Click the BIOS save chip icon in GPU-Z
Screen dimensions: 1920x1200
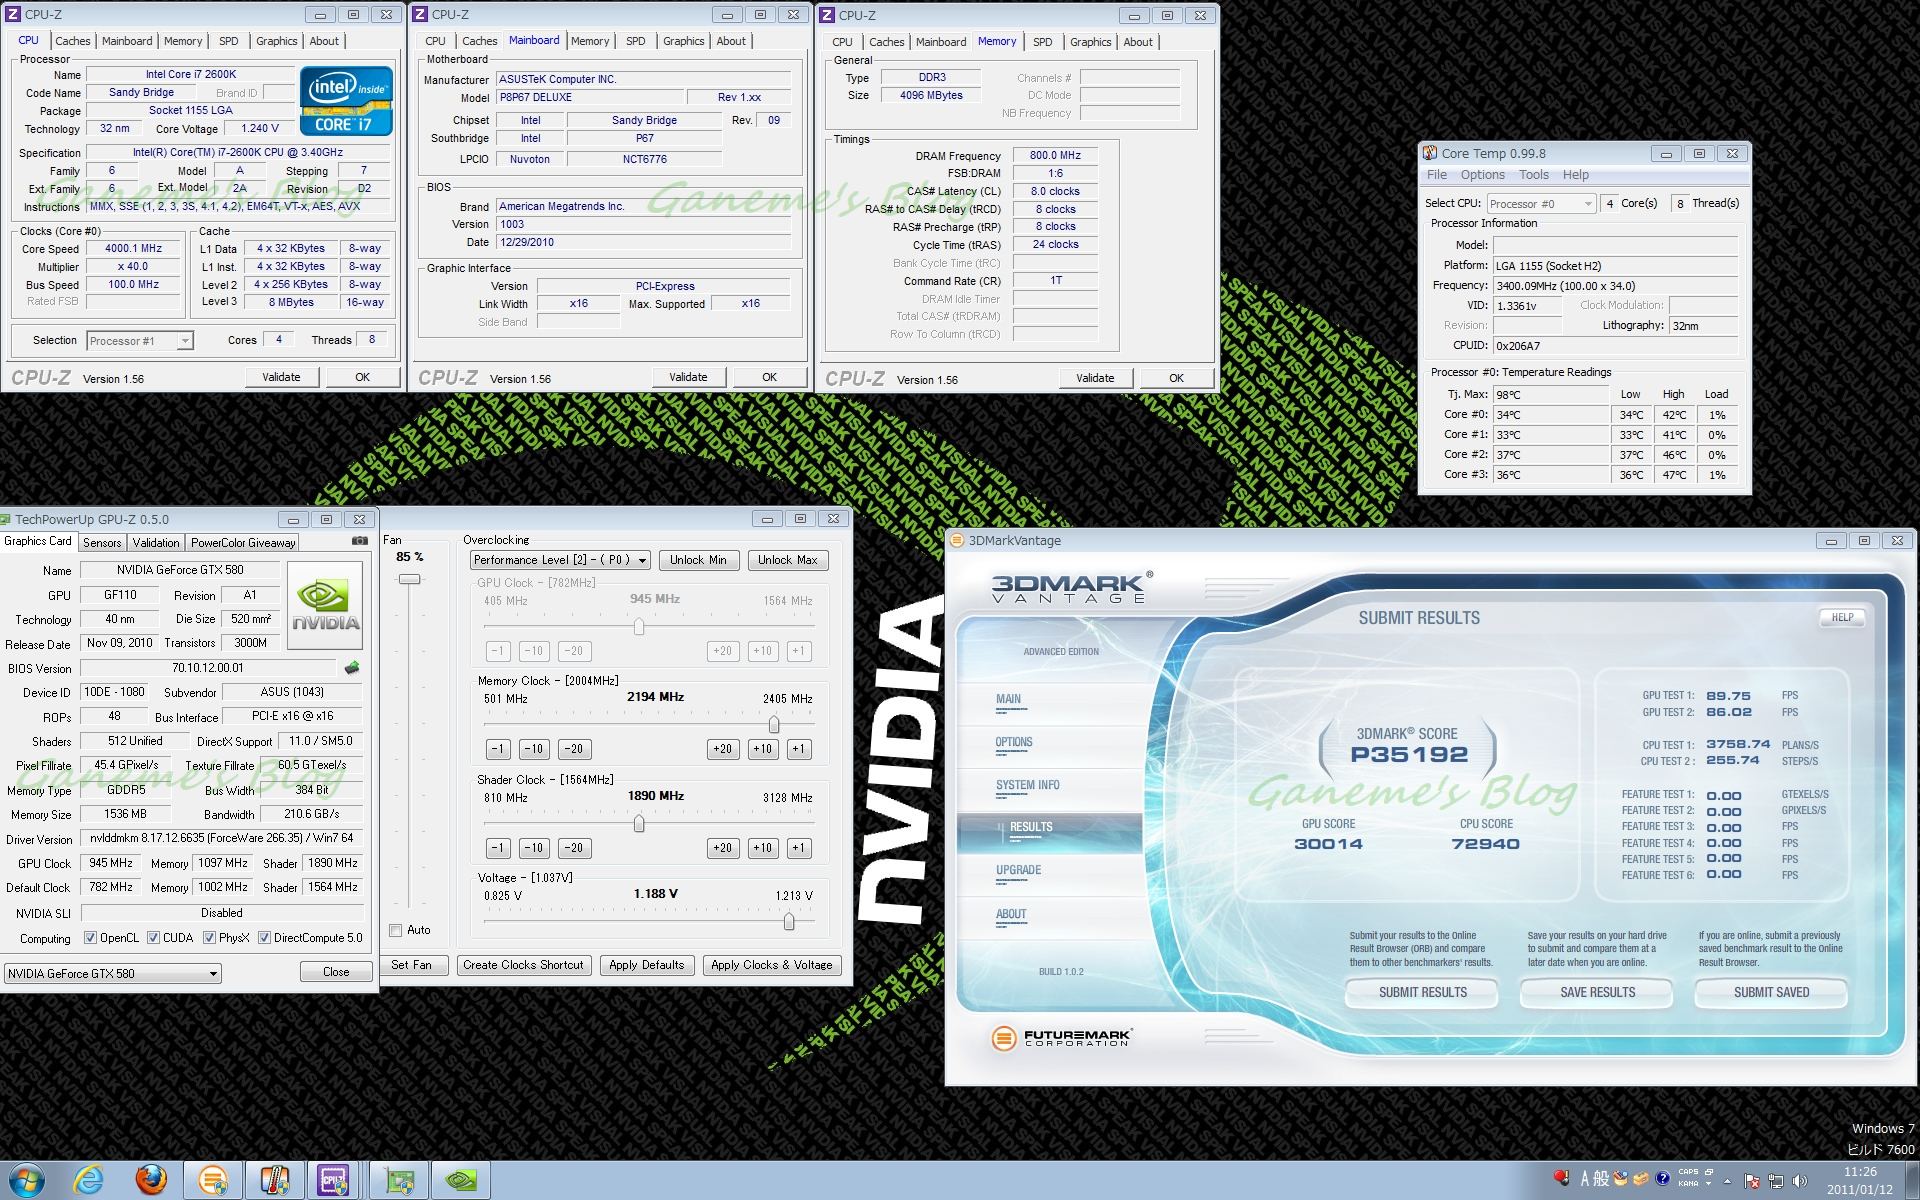click(x=351, y=668)
